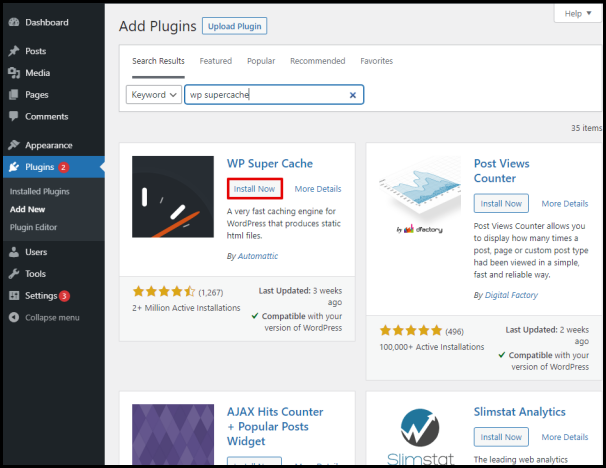
Task: Click the Collapse menu arrow icon
Action: pos(14,317)
